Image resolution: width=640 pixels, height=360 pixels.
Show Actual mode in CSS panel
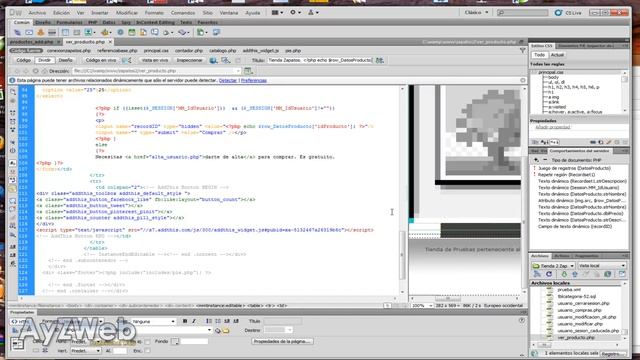557,55
